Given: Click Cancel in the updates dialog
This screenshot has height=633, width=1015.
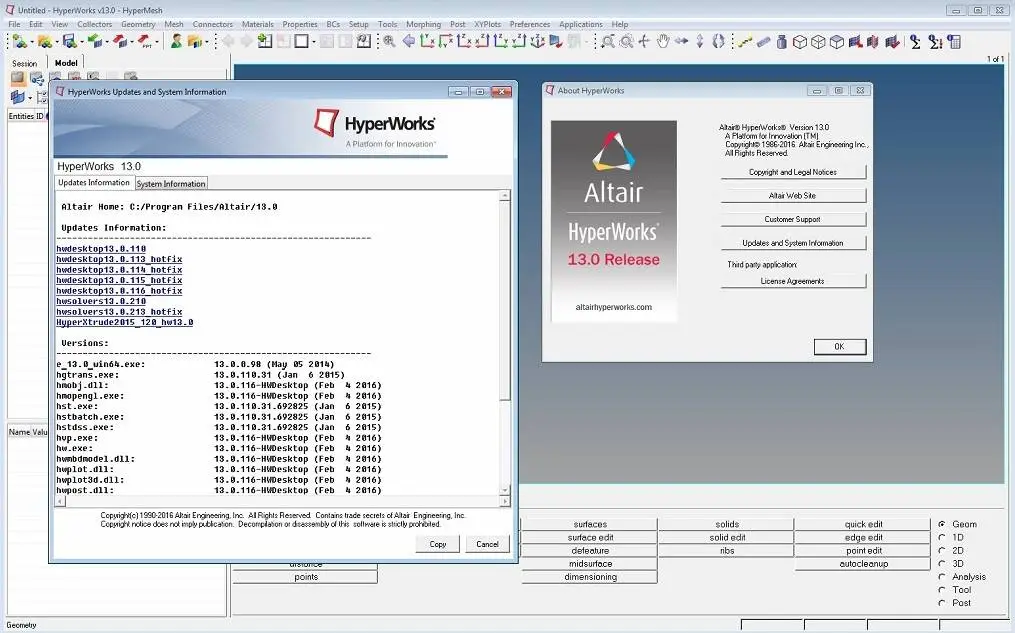Looking at the screenshot, I should point(487,544).
